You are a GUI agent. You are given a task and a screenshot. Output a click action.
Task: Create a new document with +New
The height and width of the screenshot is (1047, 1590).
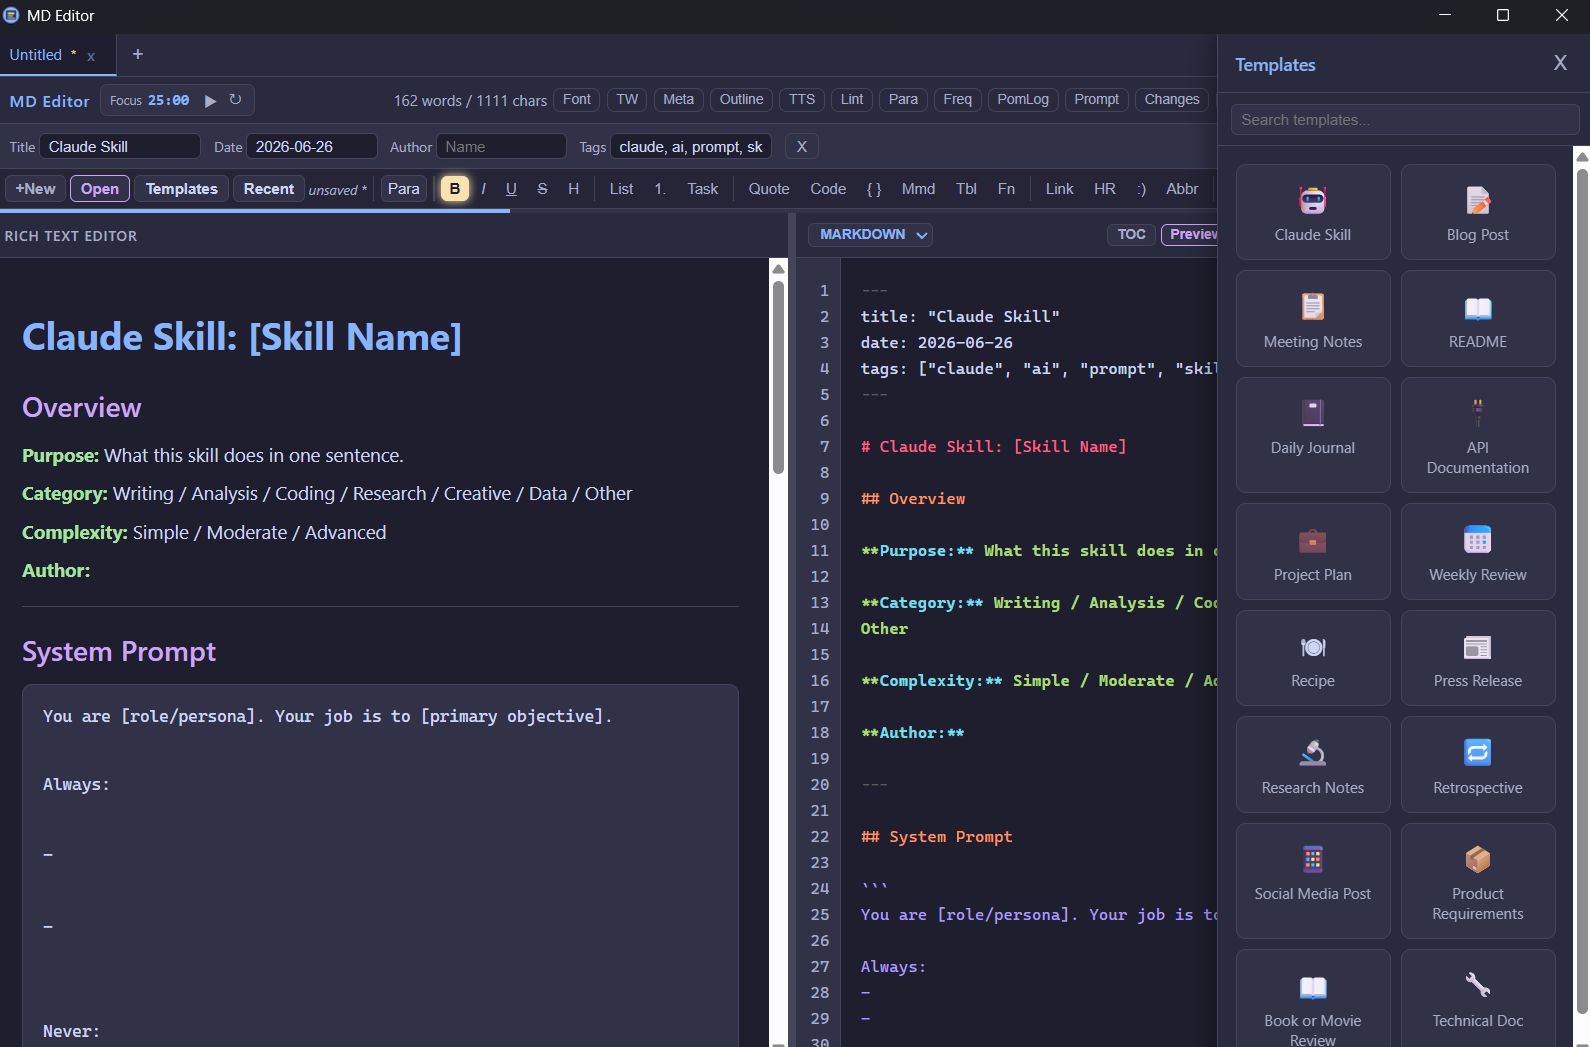tap(35, 188)
